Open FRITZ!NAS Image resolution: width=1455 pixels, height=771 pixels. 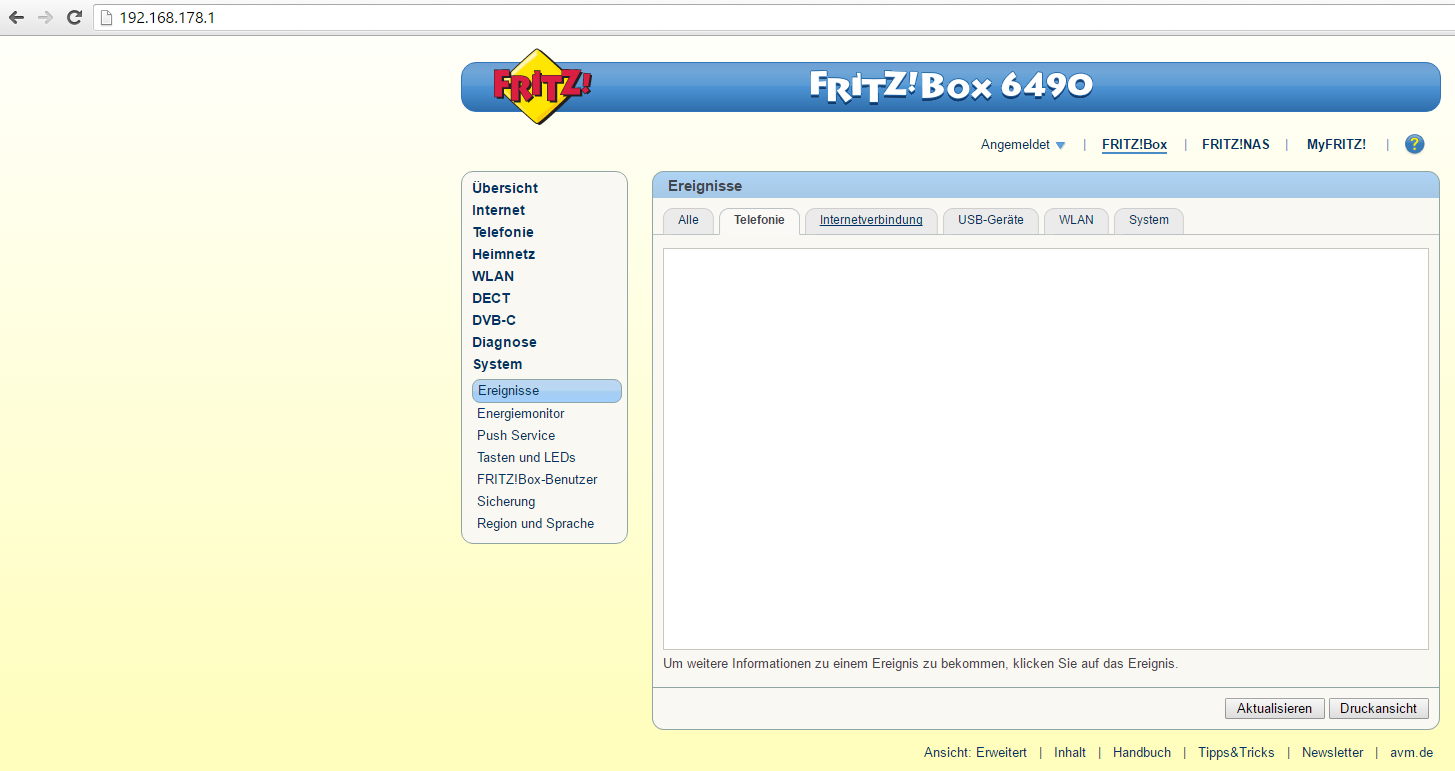coord(1235,145)
